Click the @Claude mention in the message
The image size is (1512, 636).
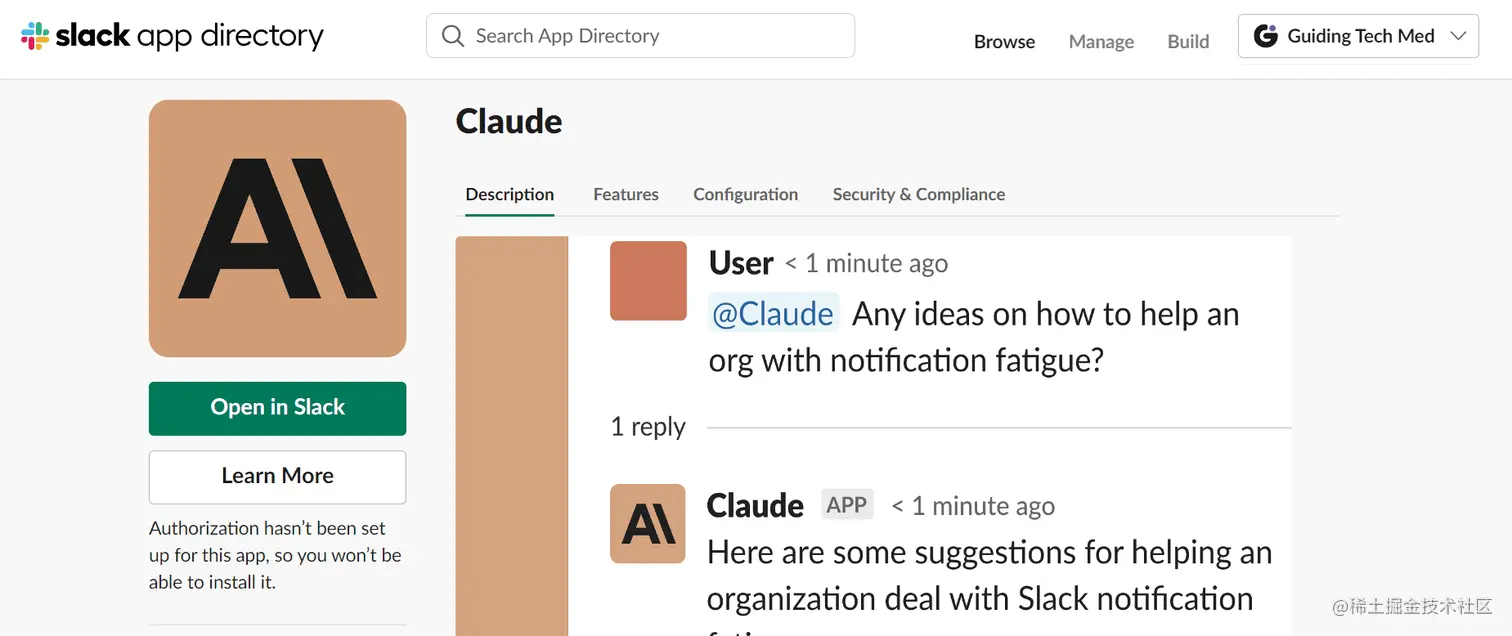tap(773, 314)
